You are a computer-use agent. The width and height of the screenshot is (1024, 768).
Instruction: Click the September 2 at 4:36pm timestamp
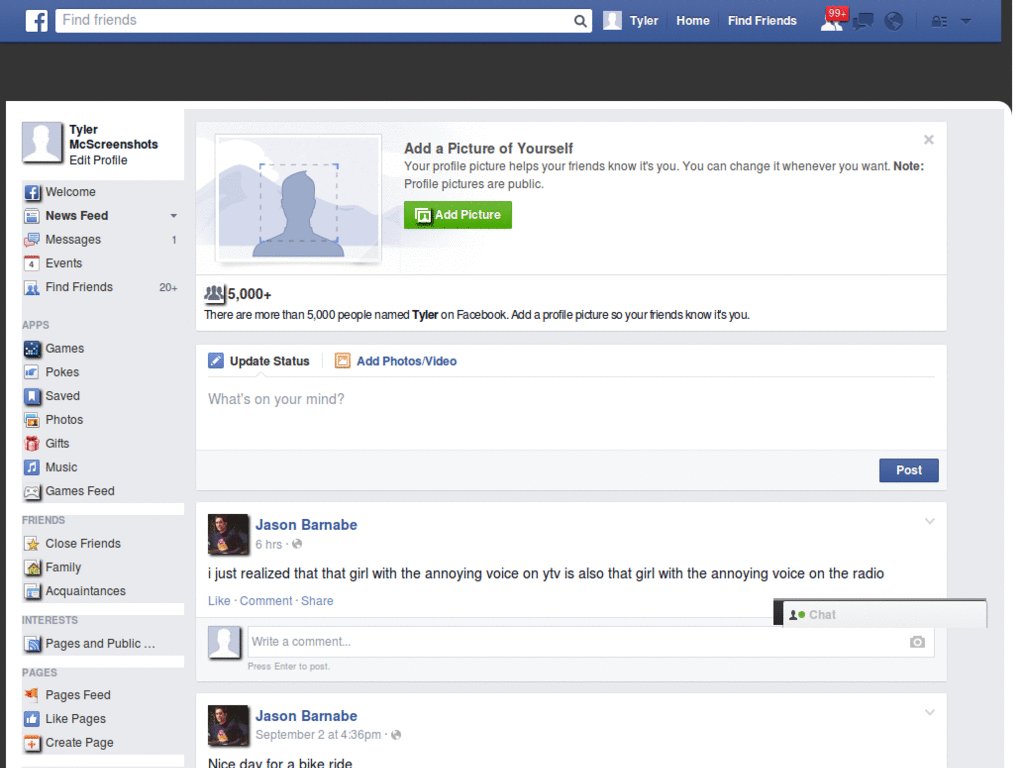[x=318, y=735]
